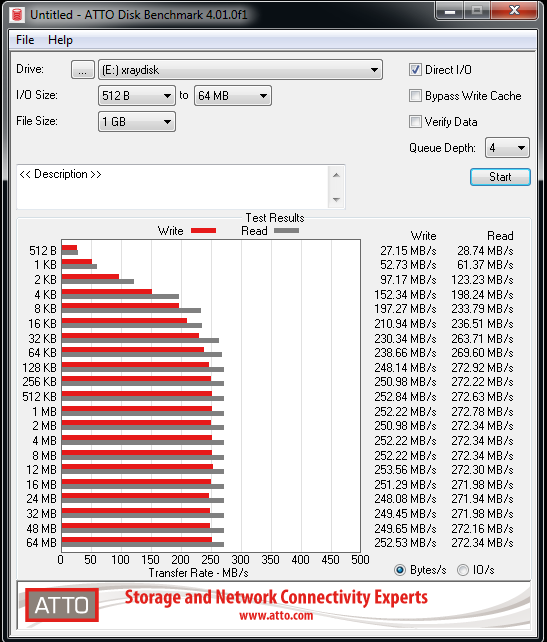Open the Queue Depth dropdown

[507, 147]
